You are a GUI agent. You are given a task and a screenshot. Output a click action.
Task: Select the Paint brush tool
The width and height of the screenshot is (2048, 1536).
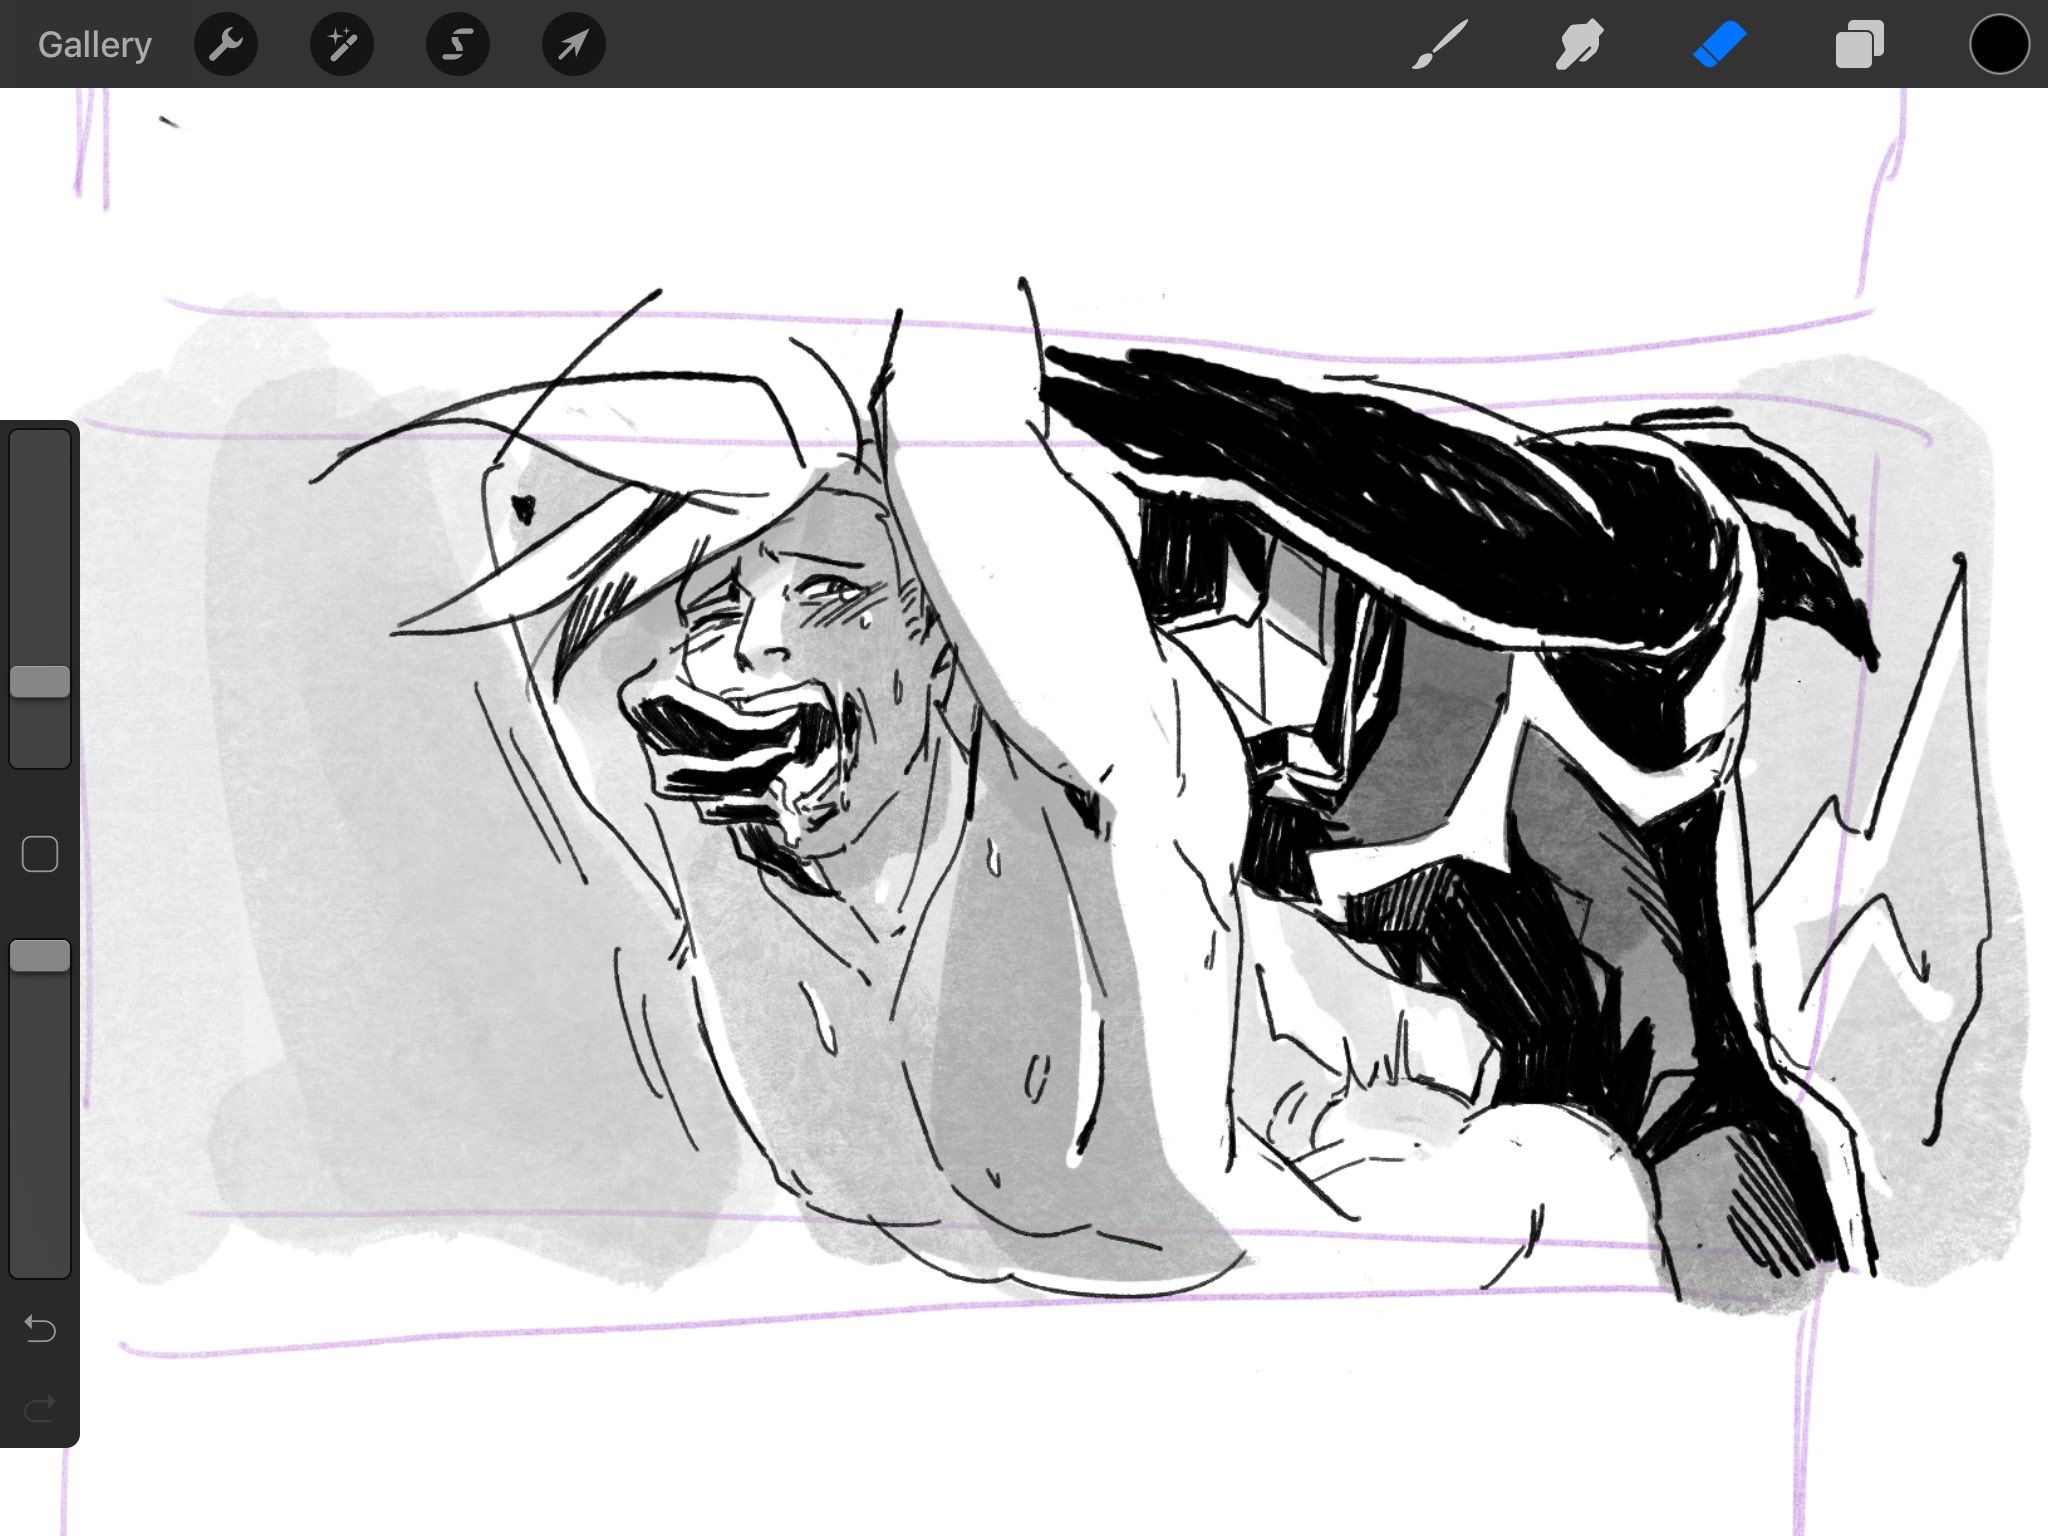(1440, 45)
